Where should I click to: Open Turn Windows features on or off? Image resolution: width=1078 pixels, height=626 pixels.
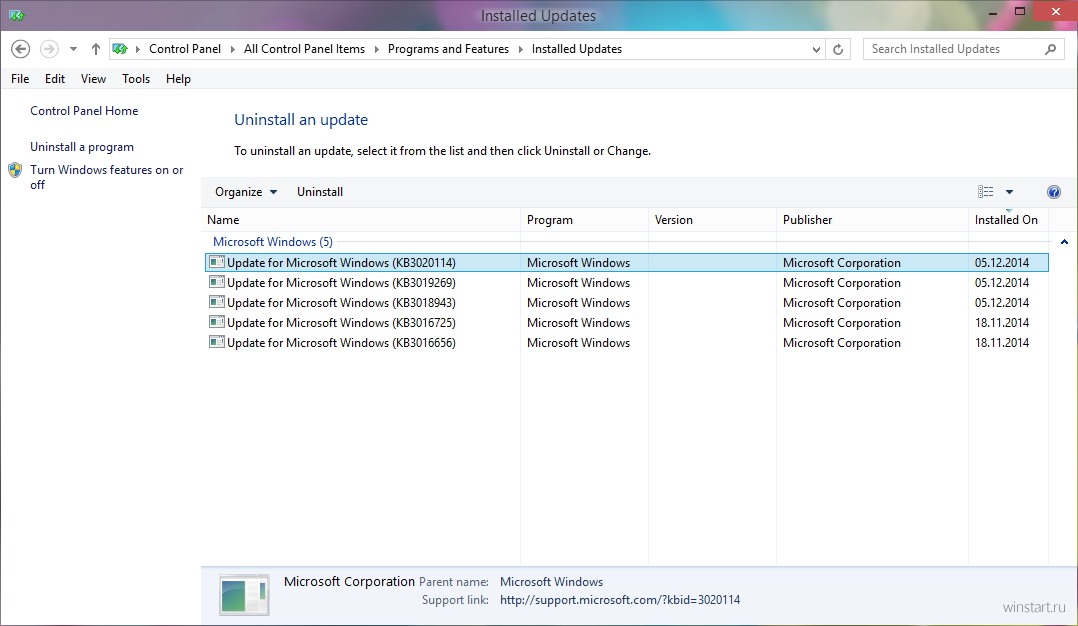(107, 177)
